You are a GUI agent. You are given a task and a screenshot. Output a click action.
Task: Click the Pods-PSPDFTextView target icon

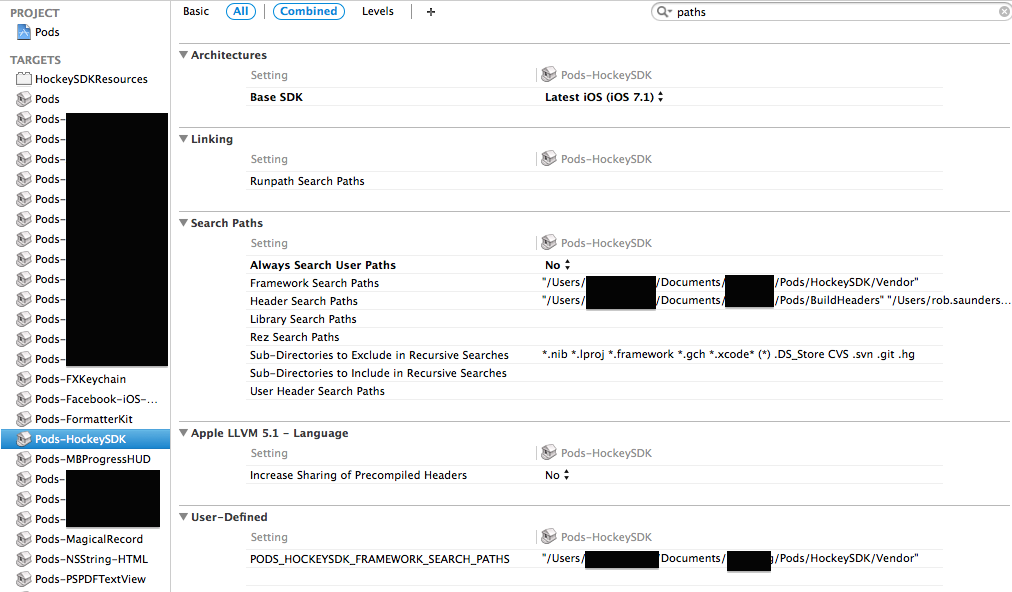click(24, 579)
